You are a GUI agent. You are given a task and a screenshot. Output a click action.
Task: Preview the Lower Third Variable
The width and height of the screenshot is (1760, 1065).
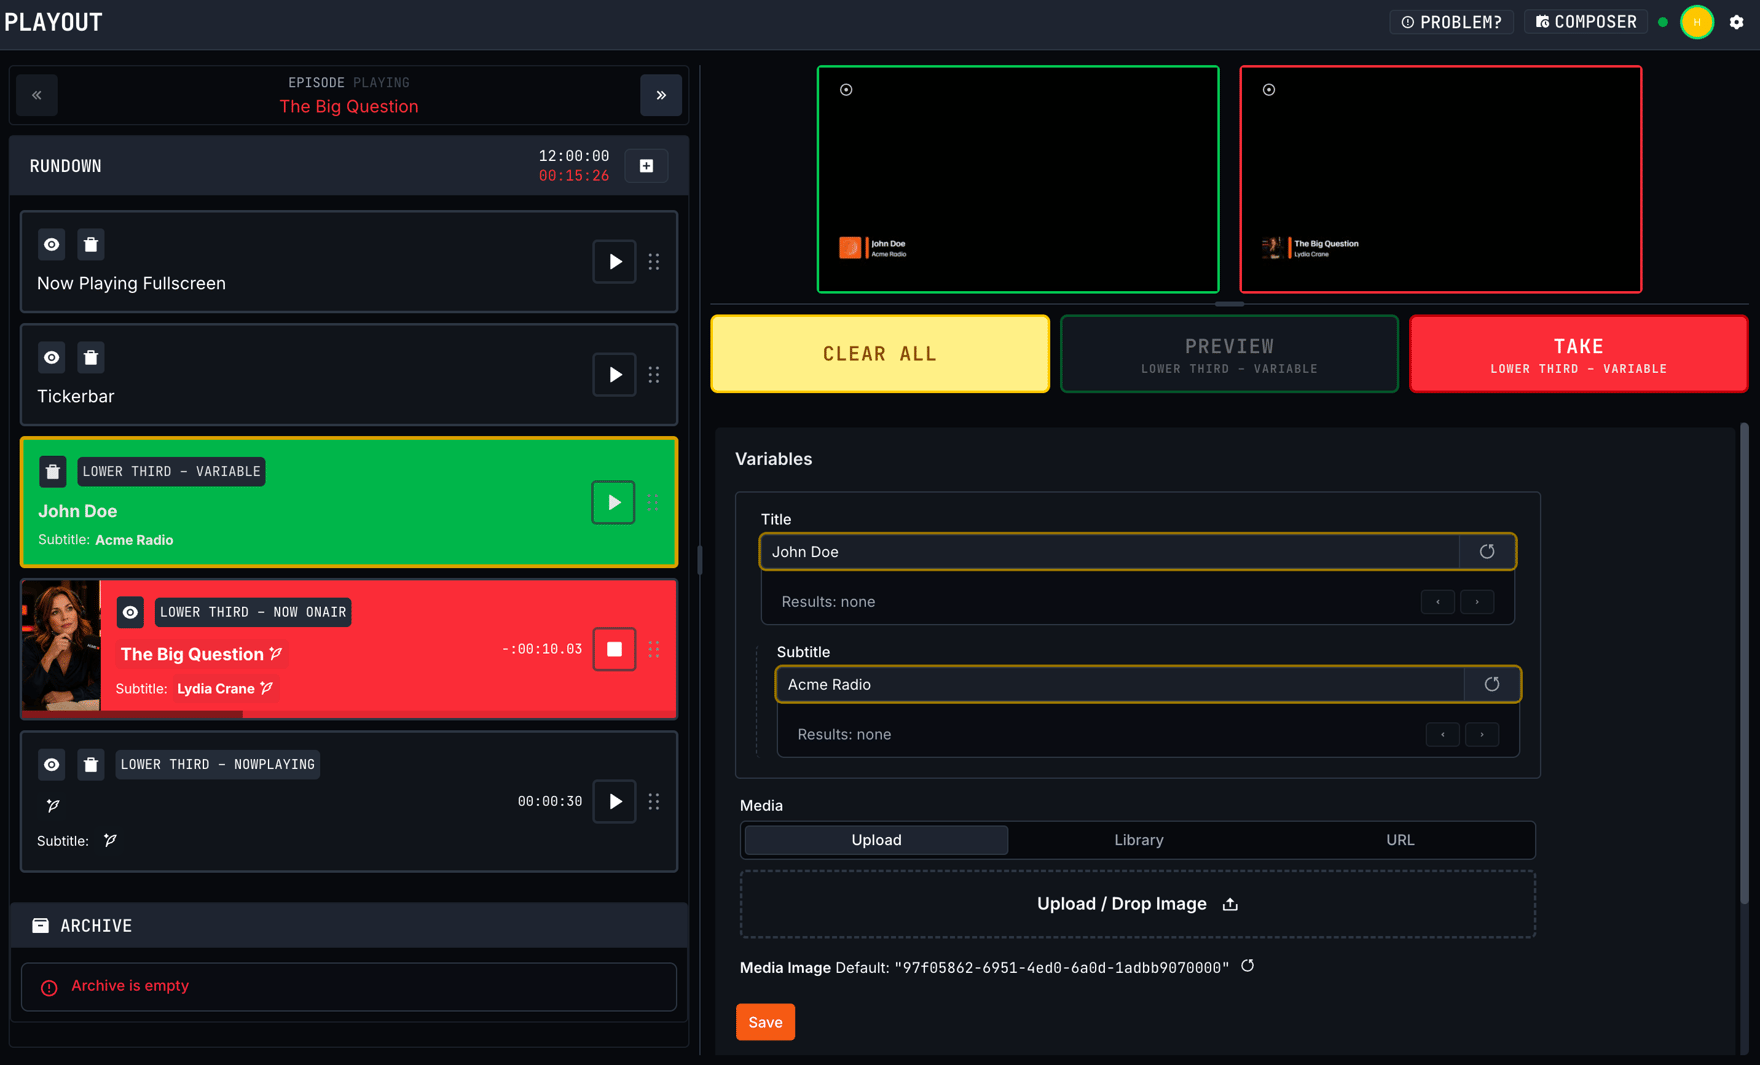point(1229,355)
